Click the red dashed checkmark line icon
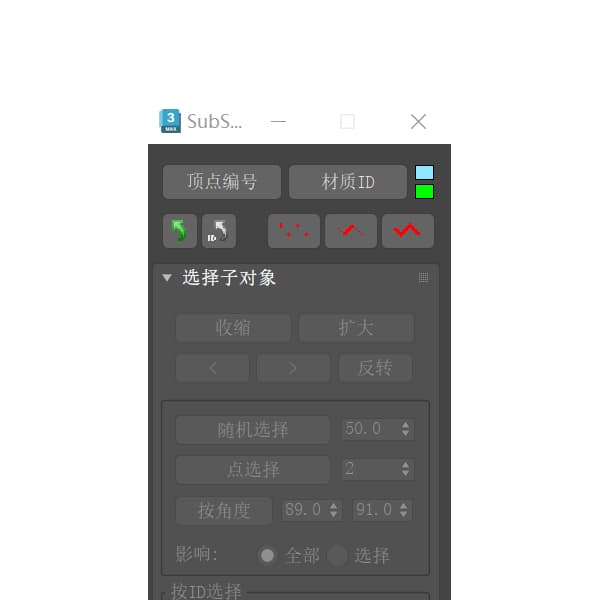This screenshot has height=600, width=600. [x=351, y=231]
